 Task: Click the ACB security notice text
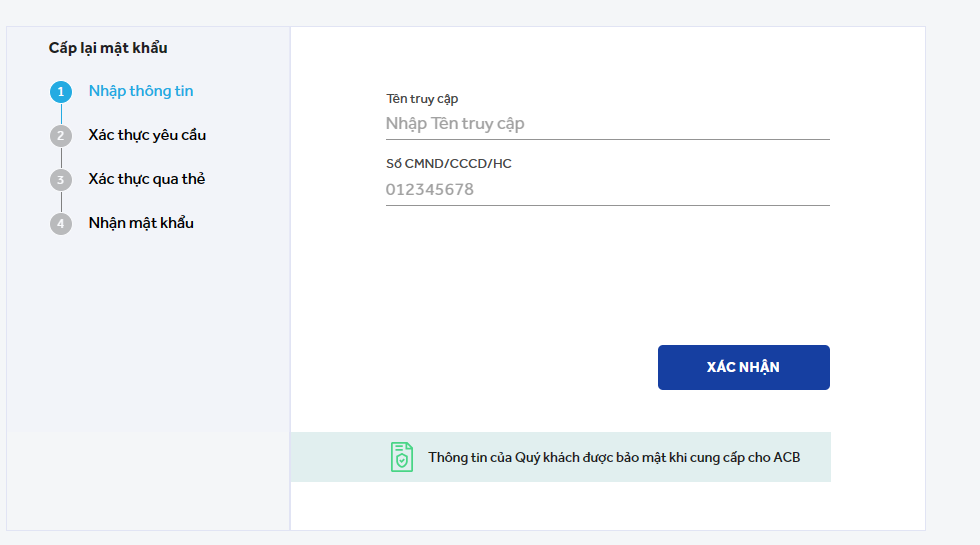(614, 458)
